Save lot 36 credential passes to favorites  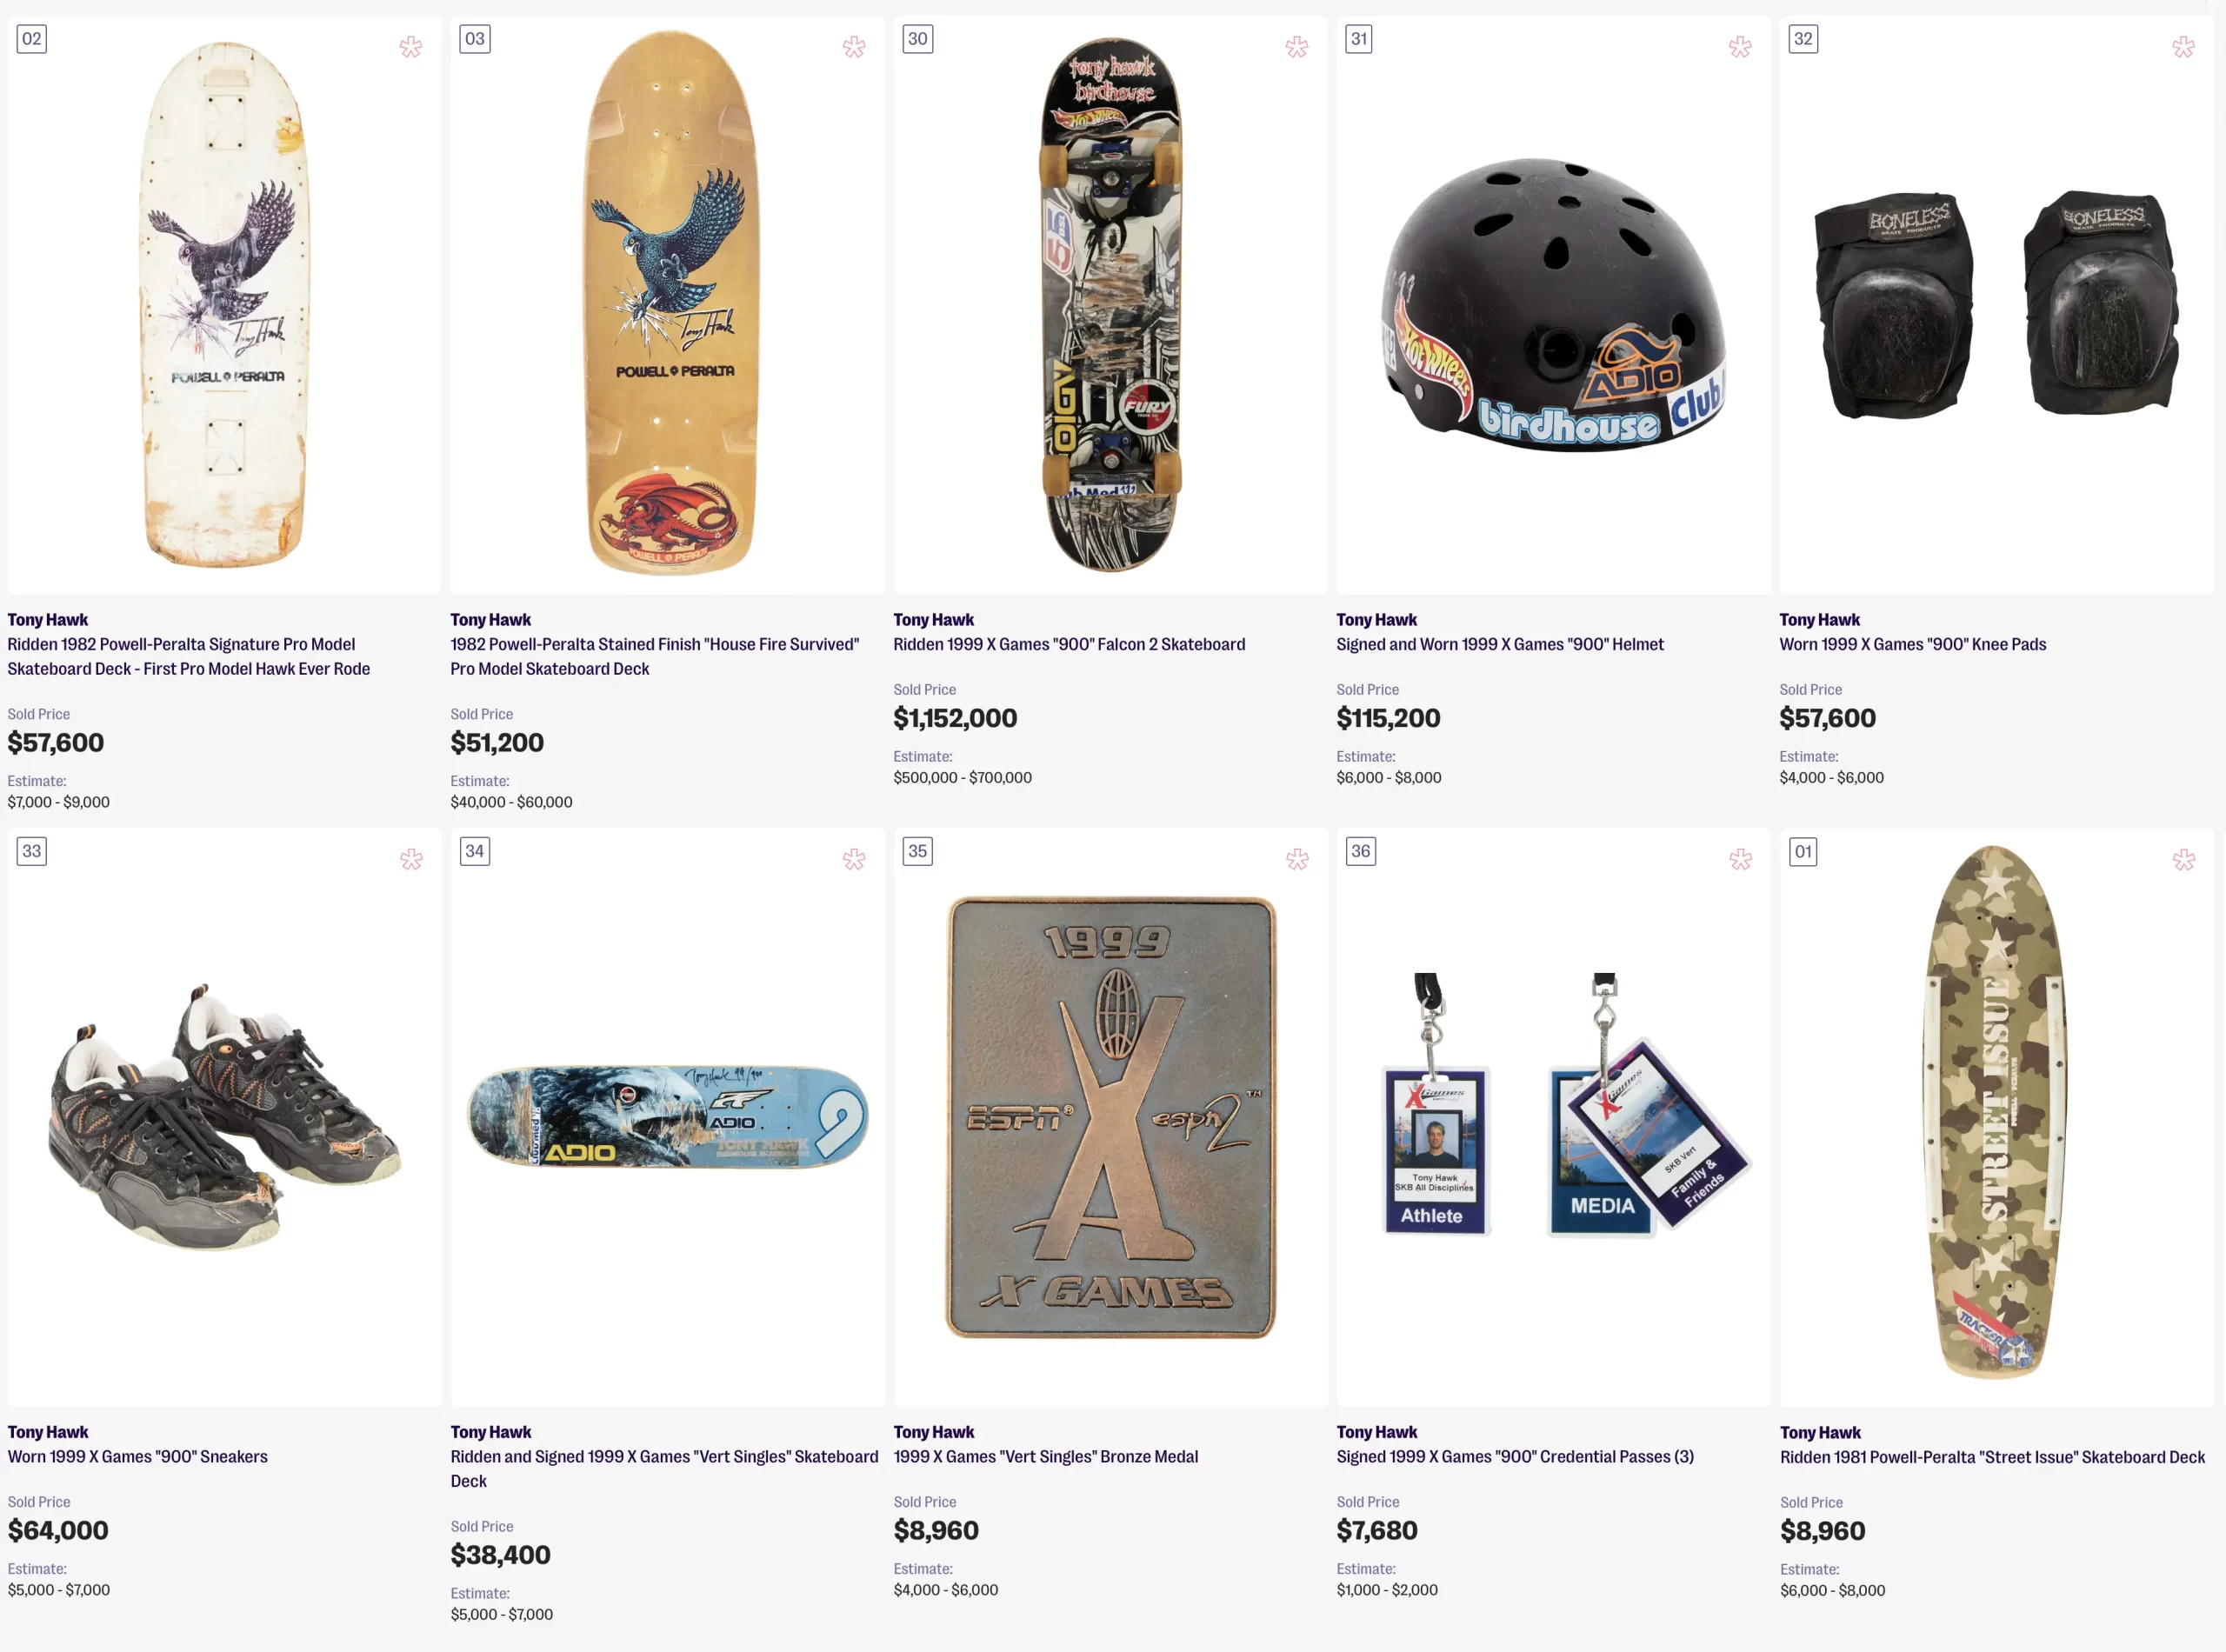1739,859
